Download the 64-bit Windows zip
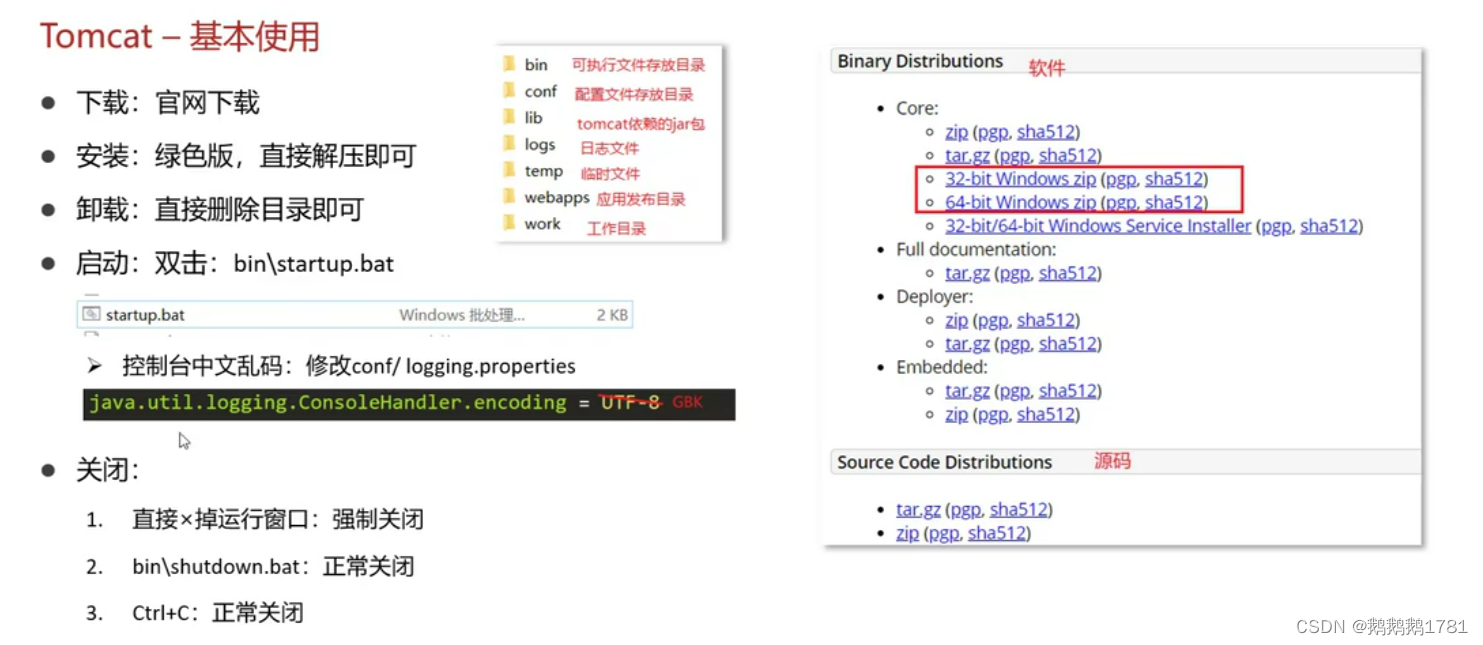1483x645 pixels. click(x=1020, y=203)
